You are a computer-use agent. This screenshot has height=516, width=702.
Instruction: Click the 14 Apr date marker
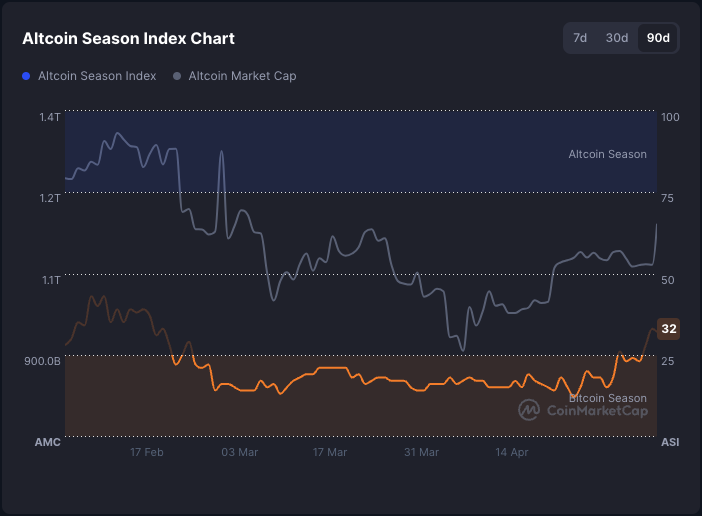512,453
